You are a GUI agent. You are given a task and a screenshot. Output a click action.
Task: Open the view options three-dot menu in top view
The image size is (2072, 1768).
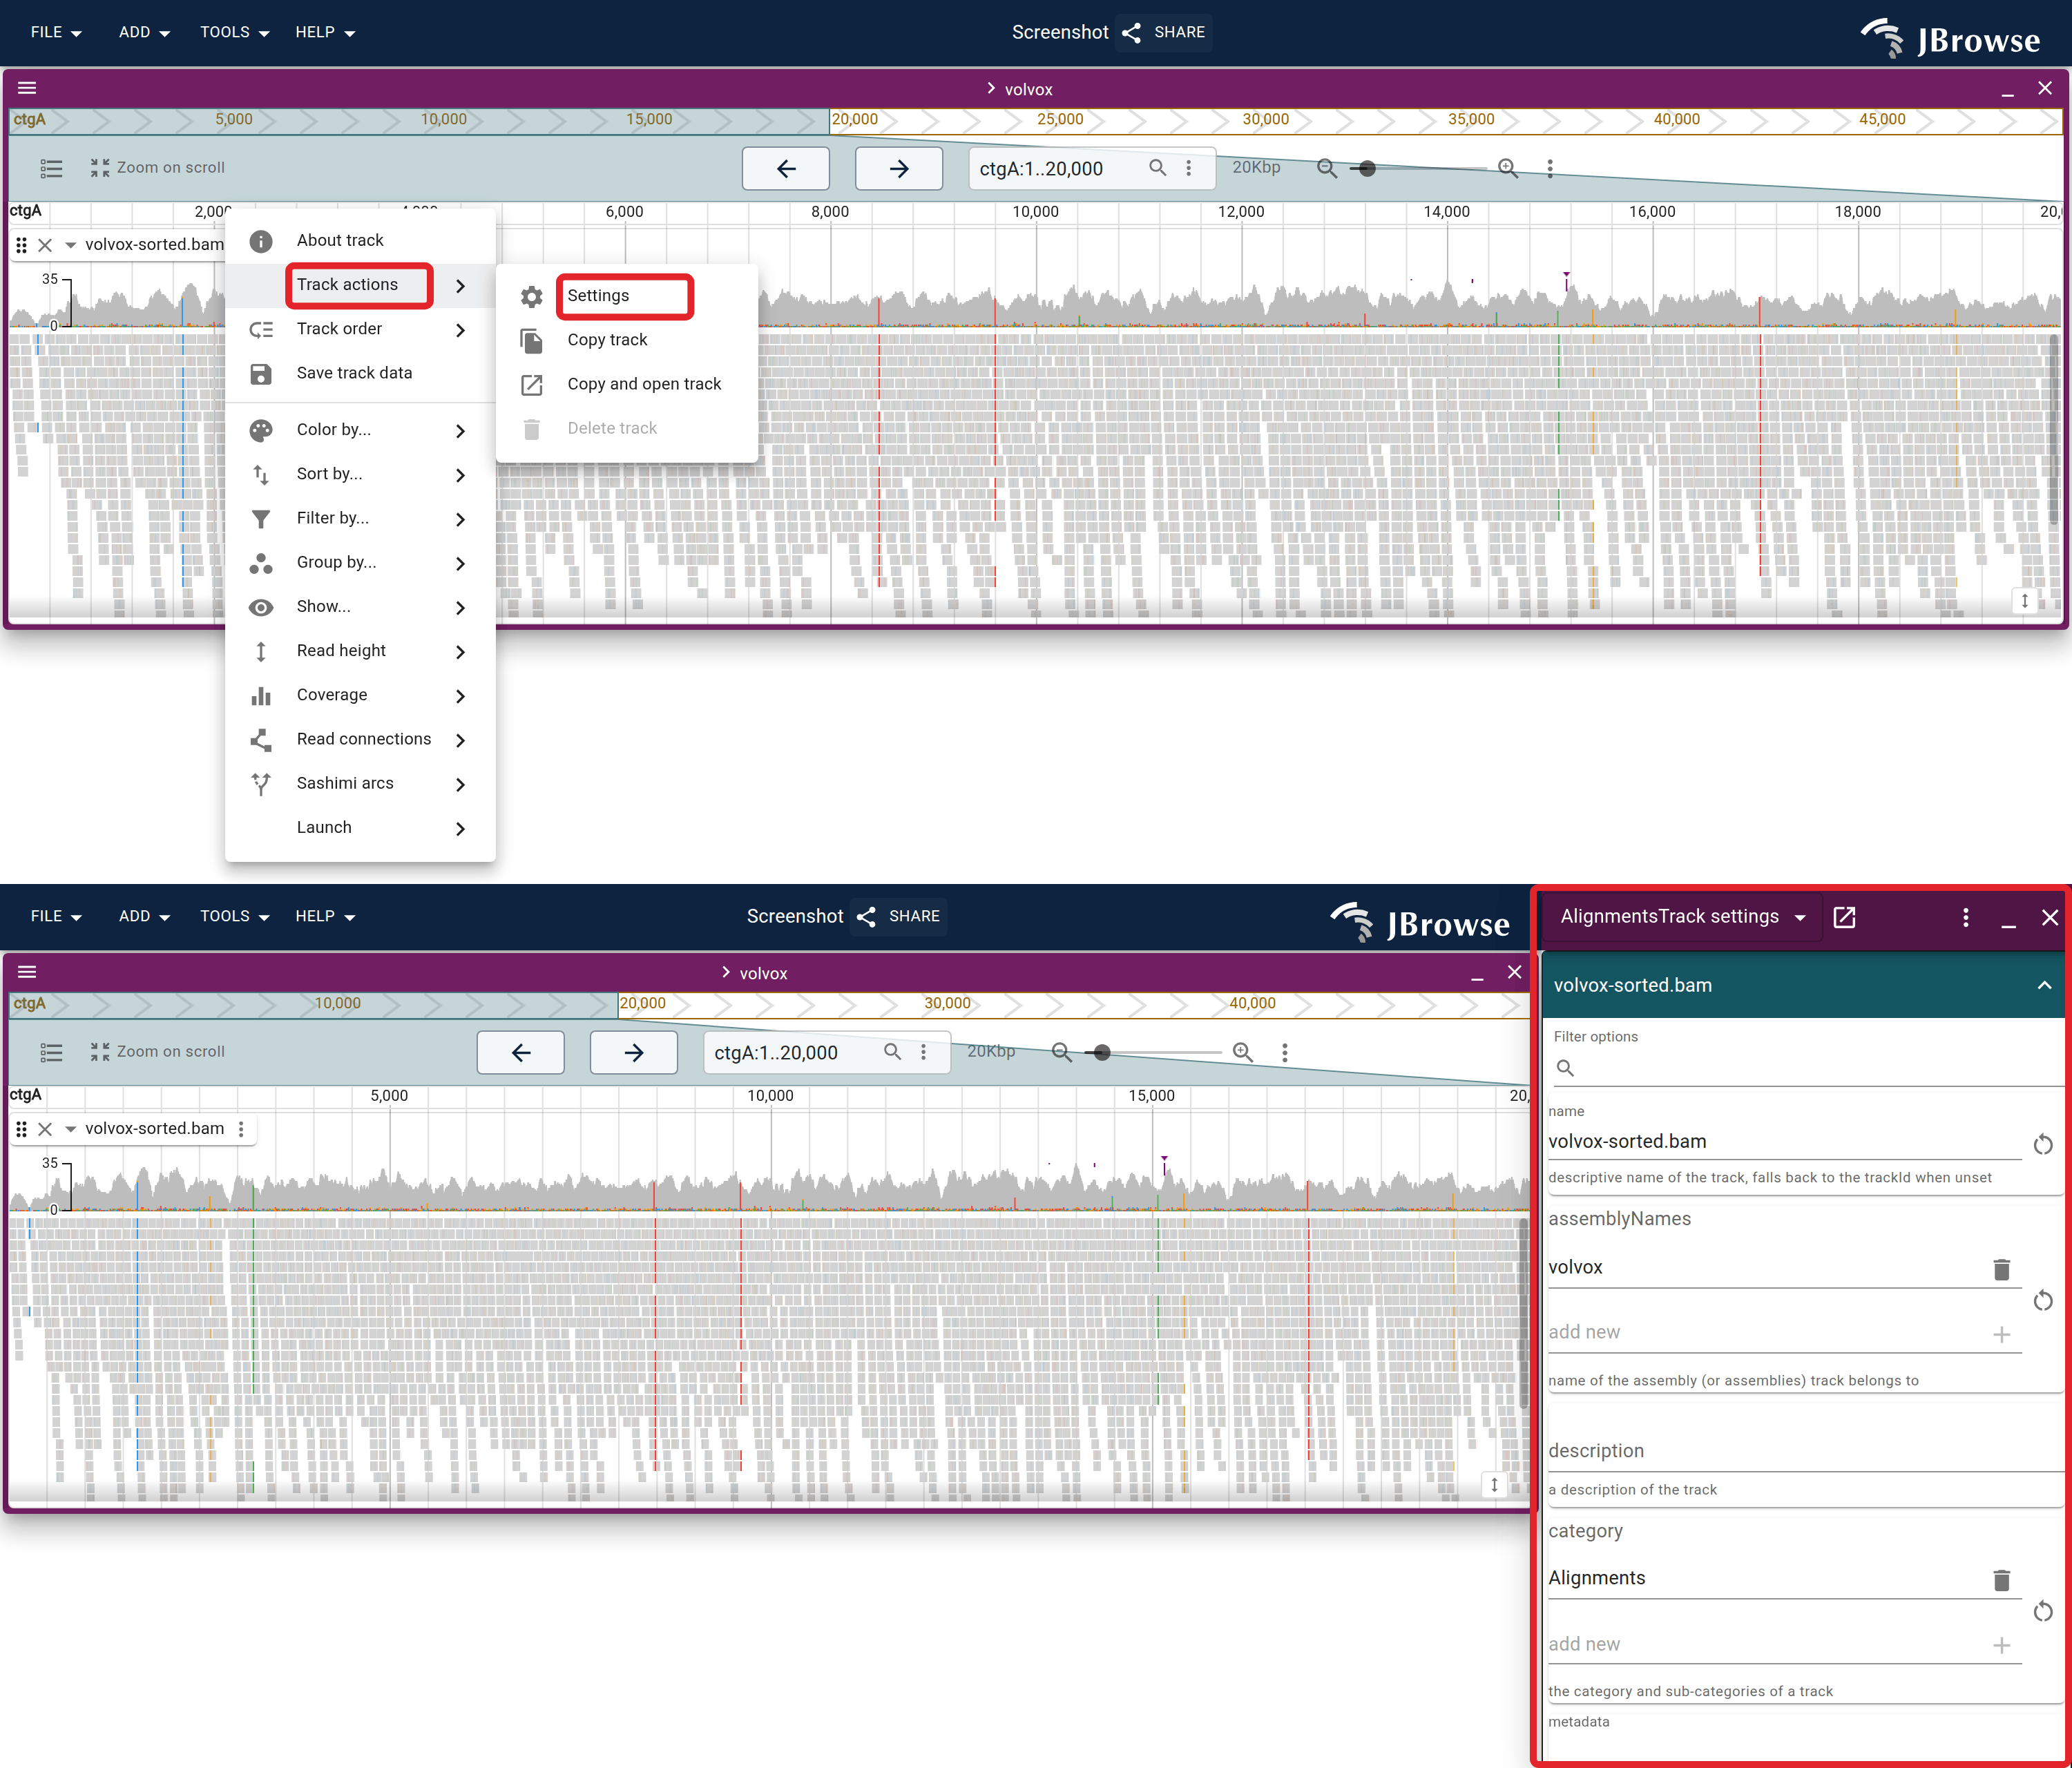pyautogui.click(x=1550, y=168)
